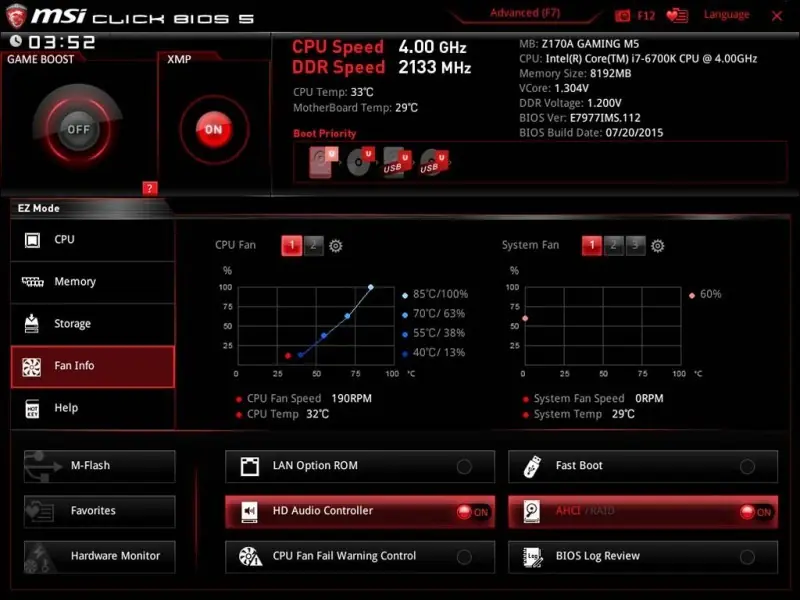Click the 70°C/63% point on CPU fan curve
Viewport: 800px width, 600px height.
(347, 316)
